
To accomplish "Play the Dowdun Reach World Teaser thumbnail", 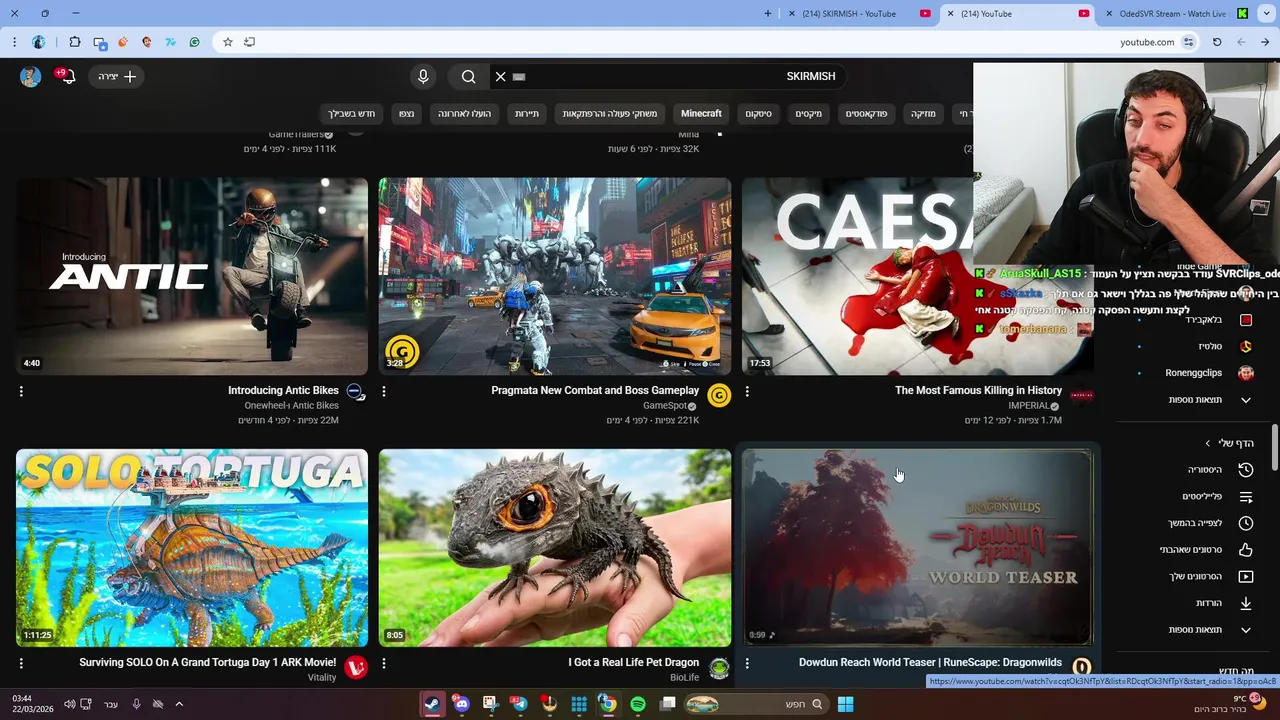I will tap(918, 548).
